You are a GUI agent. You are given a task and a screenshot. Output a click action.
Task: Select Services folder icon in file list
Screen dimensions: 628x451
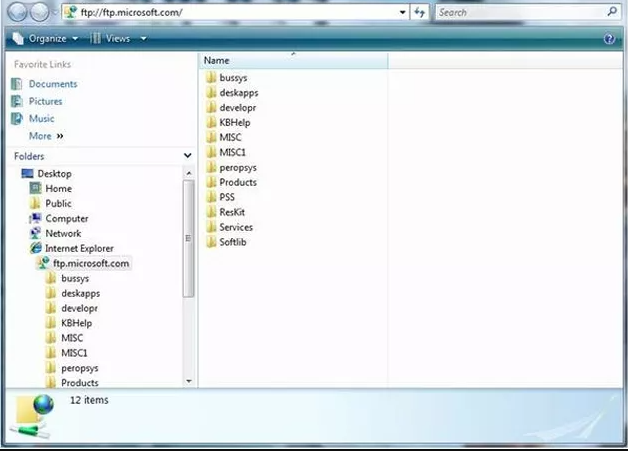point(211,227)
